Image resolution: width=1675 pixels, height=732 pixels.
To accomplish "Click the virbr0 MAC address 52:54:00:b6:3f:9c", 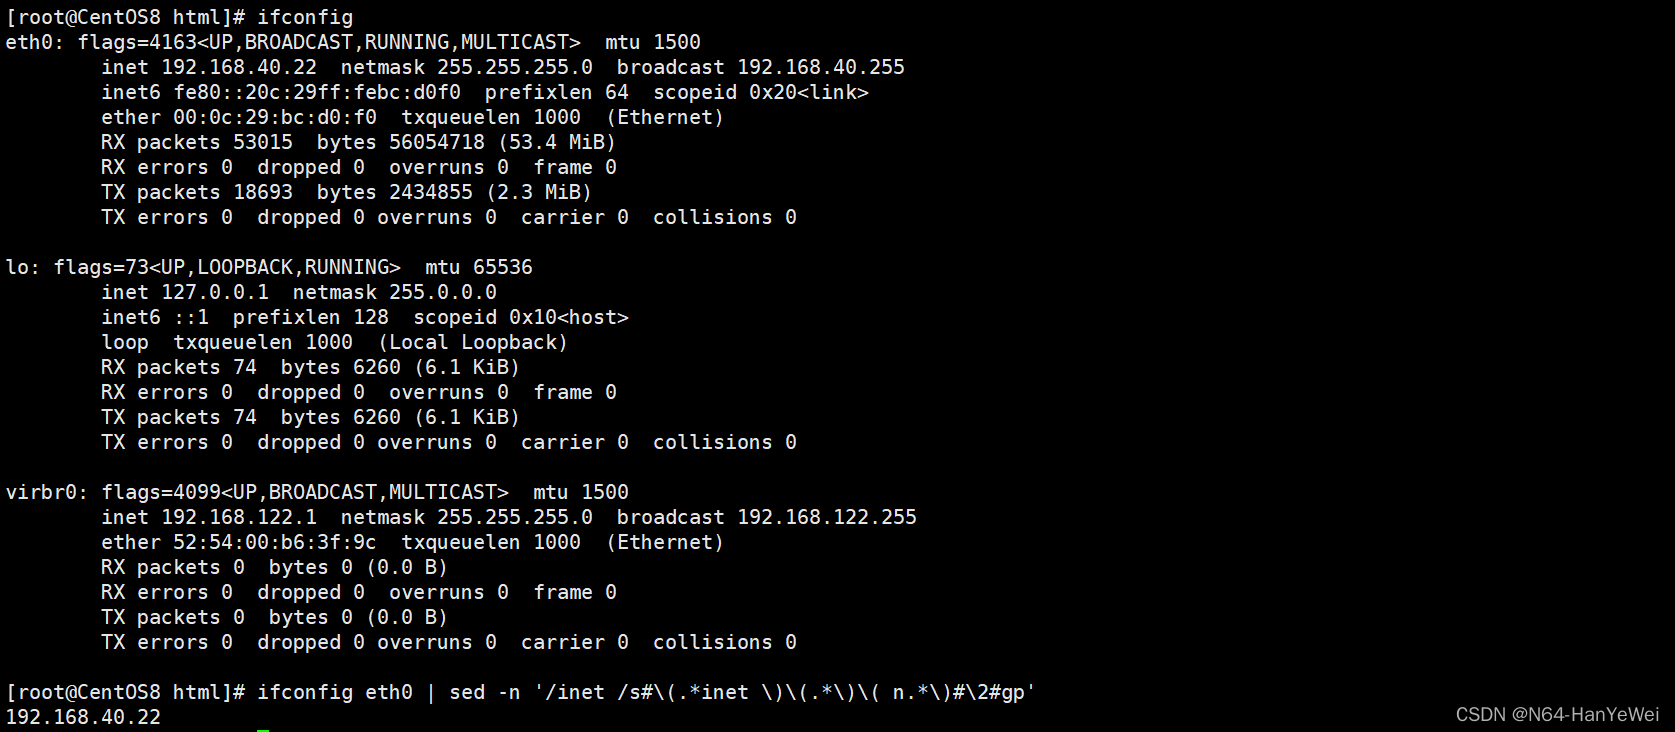I will 275,542.
